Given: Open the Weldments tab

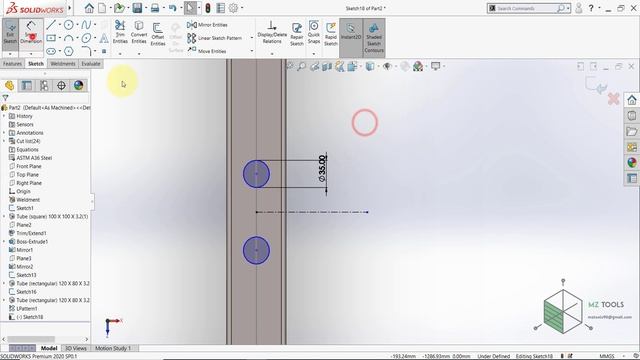Looking at the screenshot, I should (63, 64).
